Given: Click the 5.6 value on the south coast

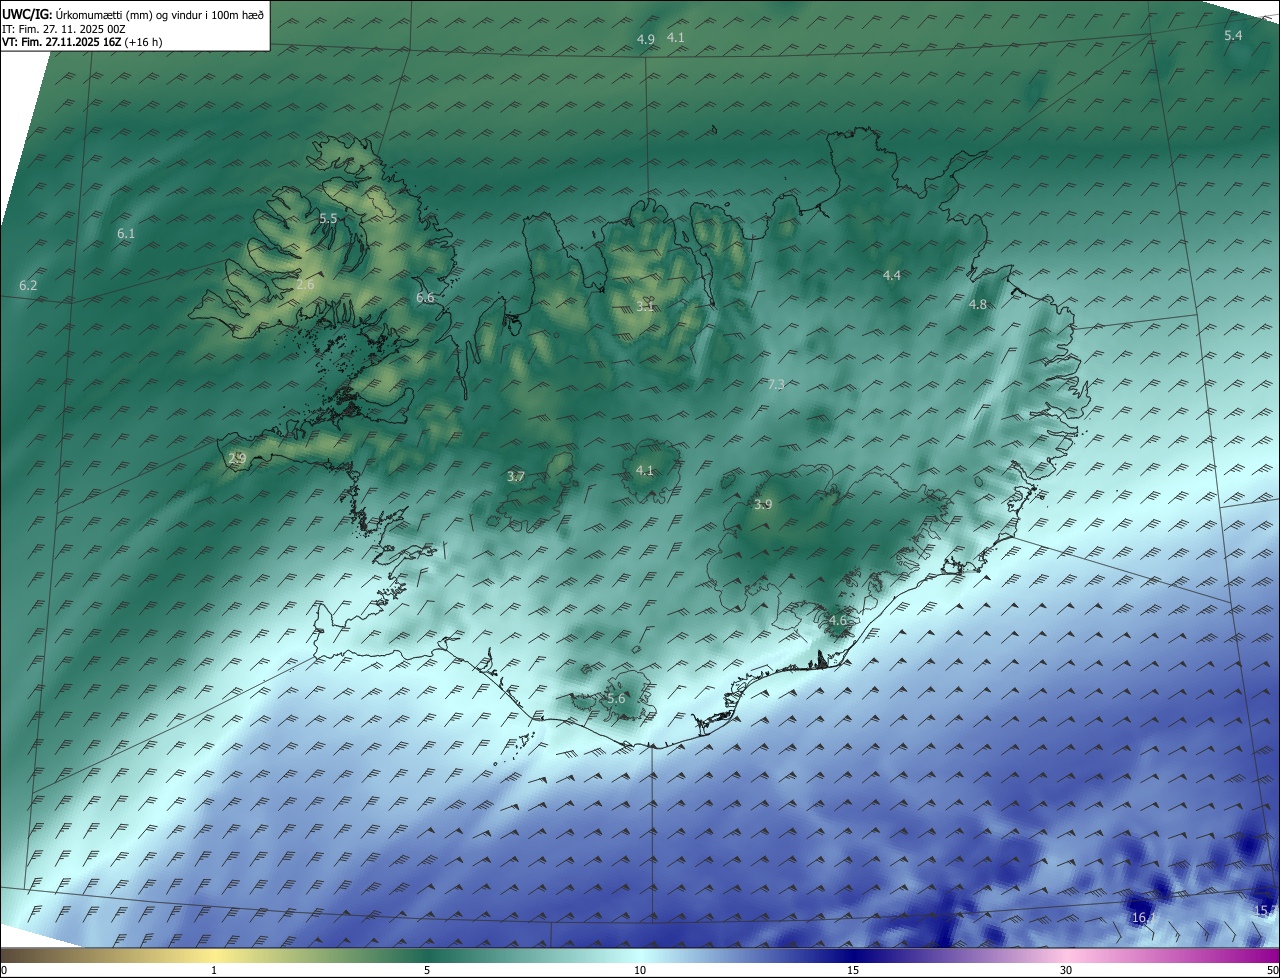Looking at the screenshot, I should click(x=616, y=698).
